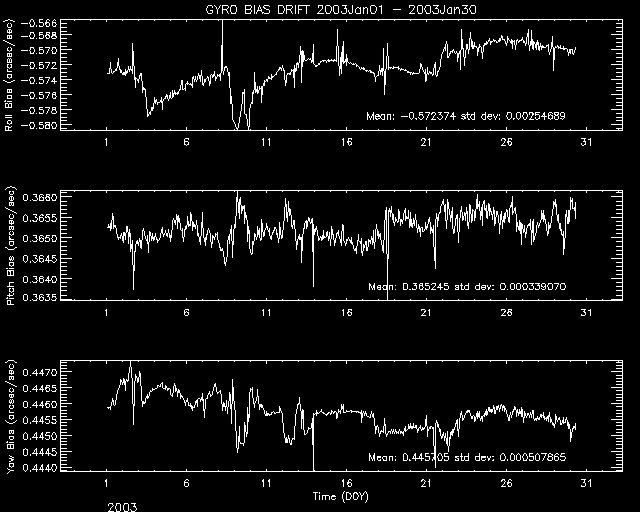Click day "26" label under the Pitch plot
Screen dimensions: 640x512
pos(506,313)
